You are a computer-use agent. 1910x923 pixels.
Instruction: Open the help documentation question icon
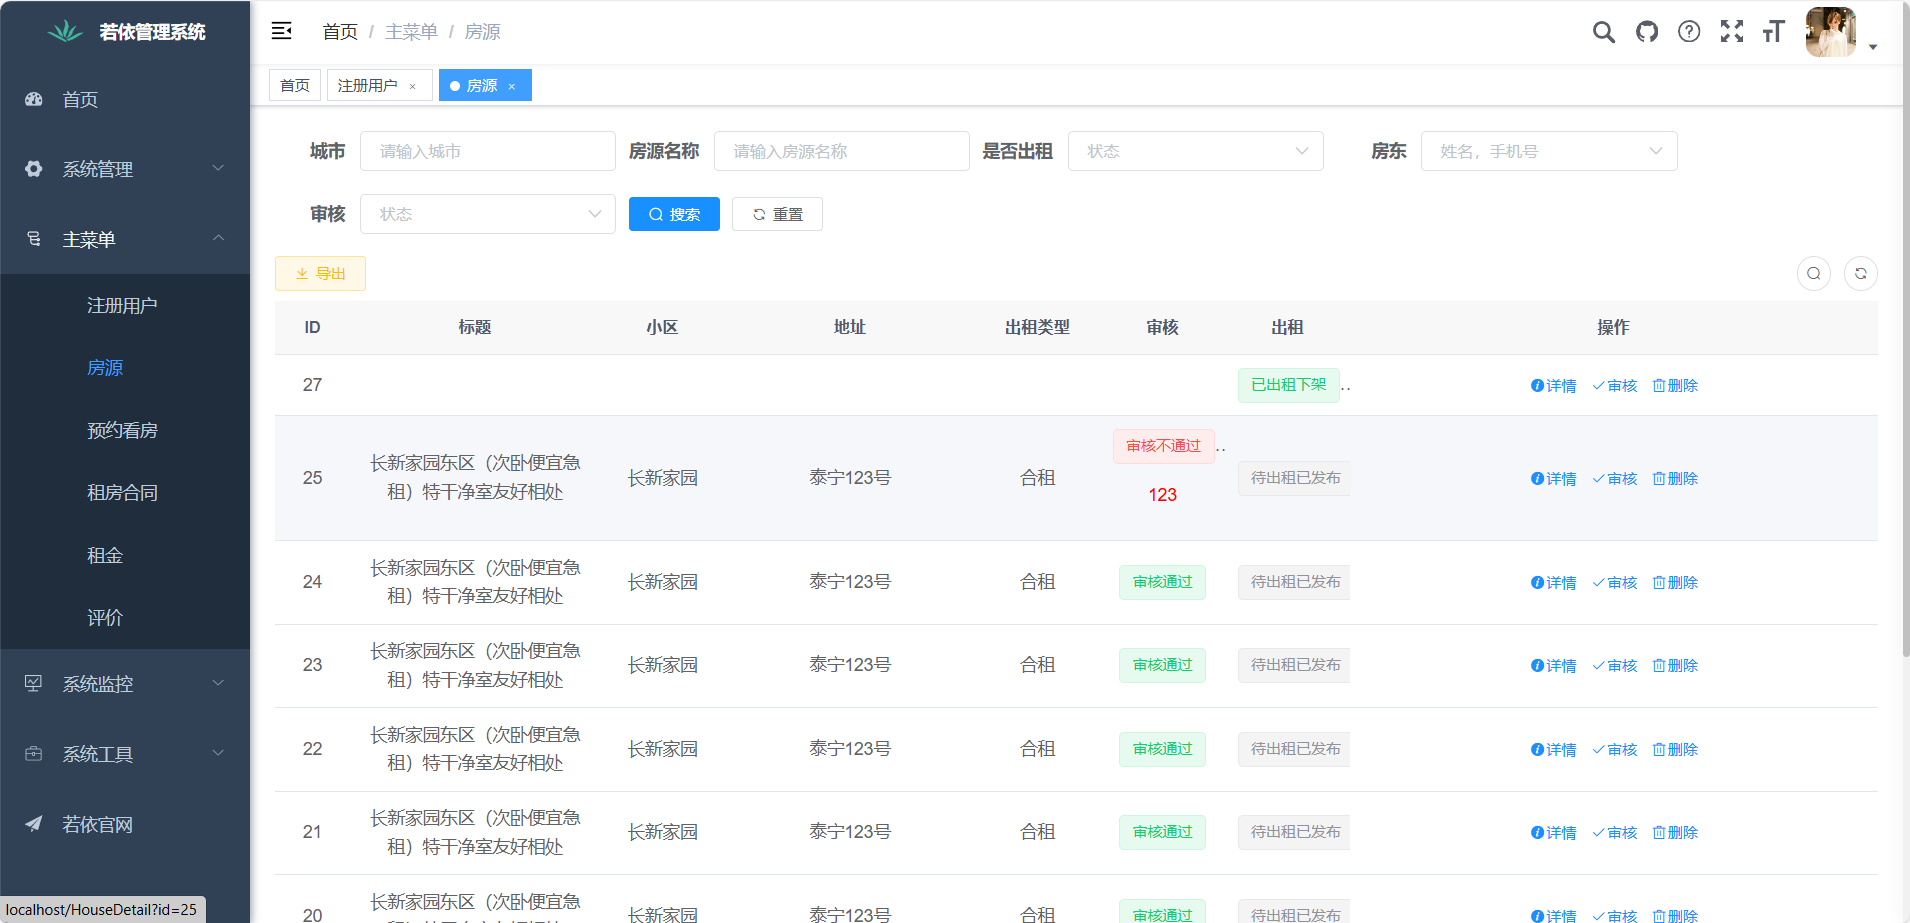[x=1689, y=32]
